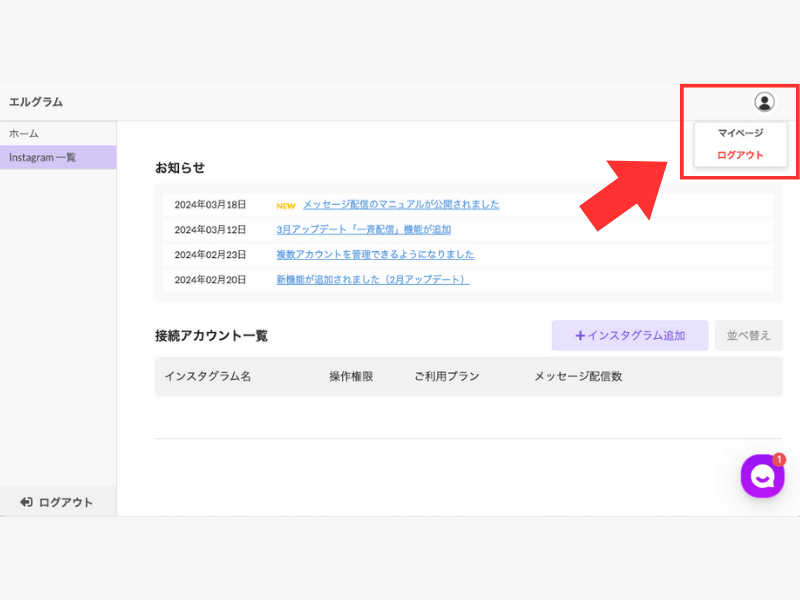Open 新機能が追加されました（2月アップデート） link
Image resolution: width=800 pixels, height=600 pixels.
373,280
